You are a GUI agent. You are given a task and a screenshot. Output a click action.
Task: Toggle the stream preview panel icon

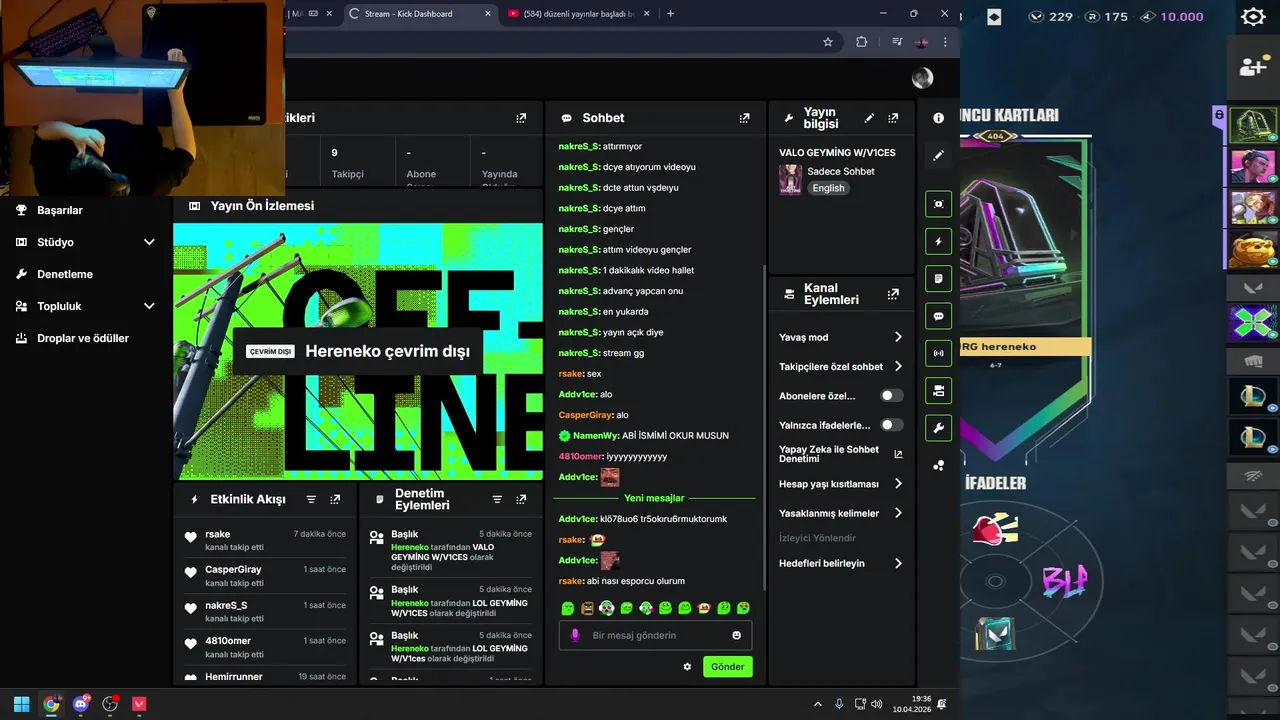(x=938, y=204)
